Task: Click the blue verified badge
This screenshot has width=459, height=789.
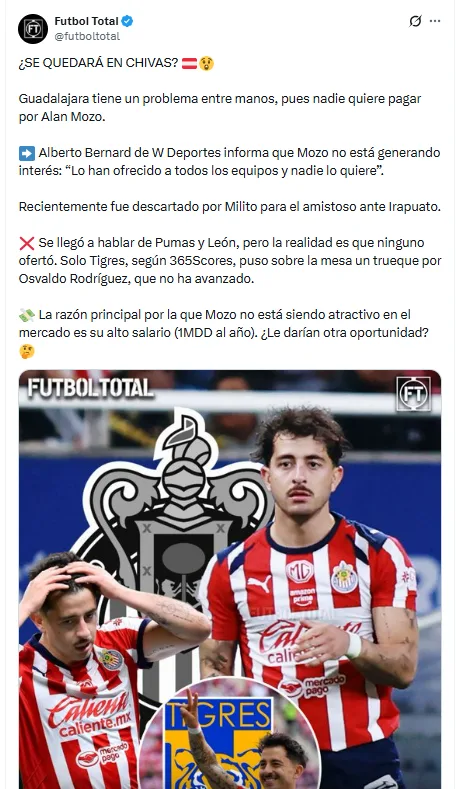Action: 127,21
